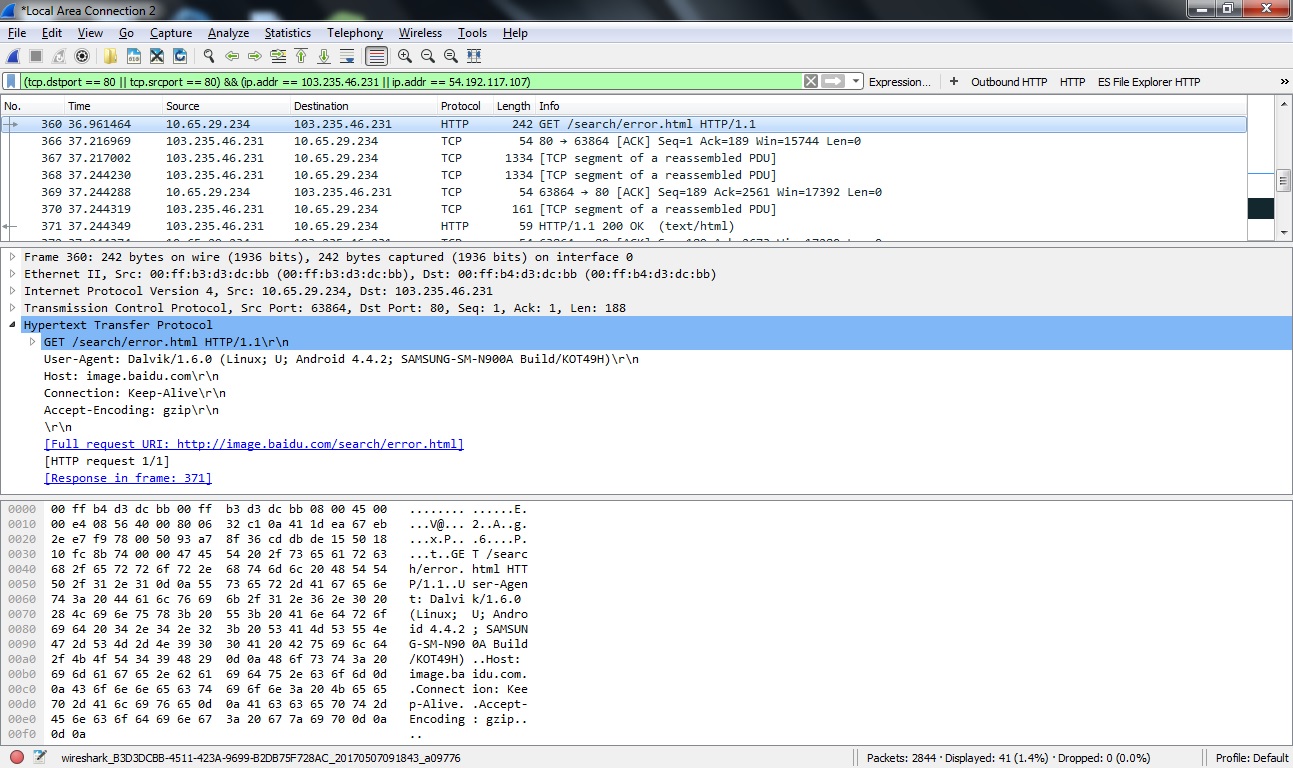Click the find packet magnifier icon
Image resolution: width=1293 pixels, height=768 pixels.
coord(209,57)
